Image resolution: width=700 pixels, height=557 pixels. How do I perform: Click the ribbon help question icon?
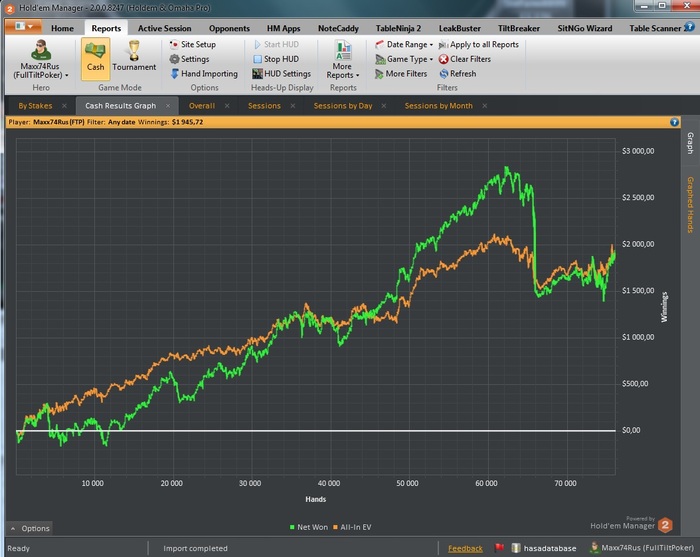click(x=690, y=27)
